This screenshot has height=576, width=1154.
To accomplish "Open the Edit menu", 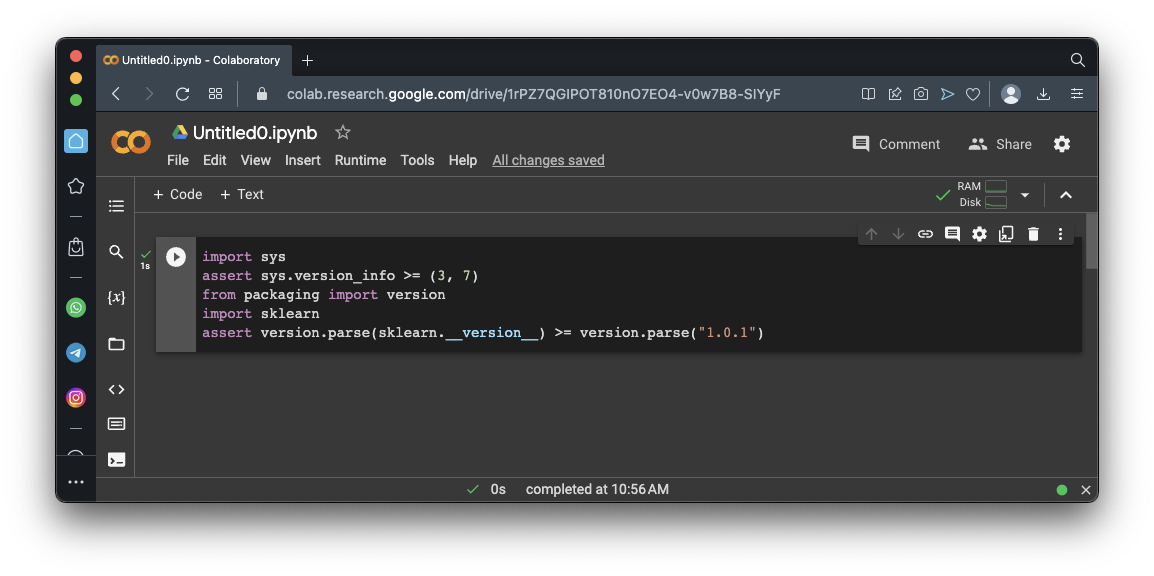I will (214, 160).
